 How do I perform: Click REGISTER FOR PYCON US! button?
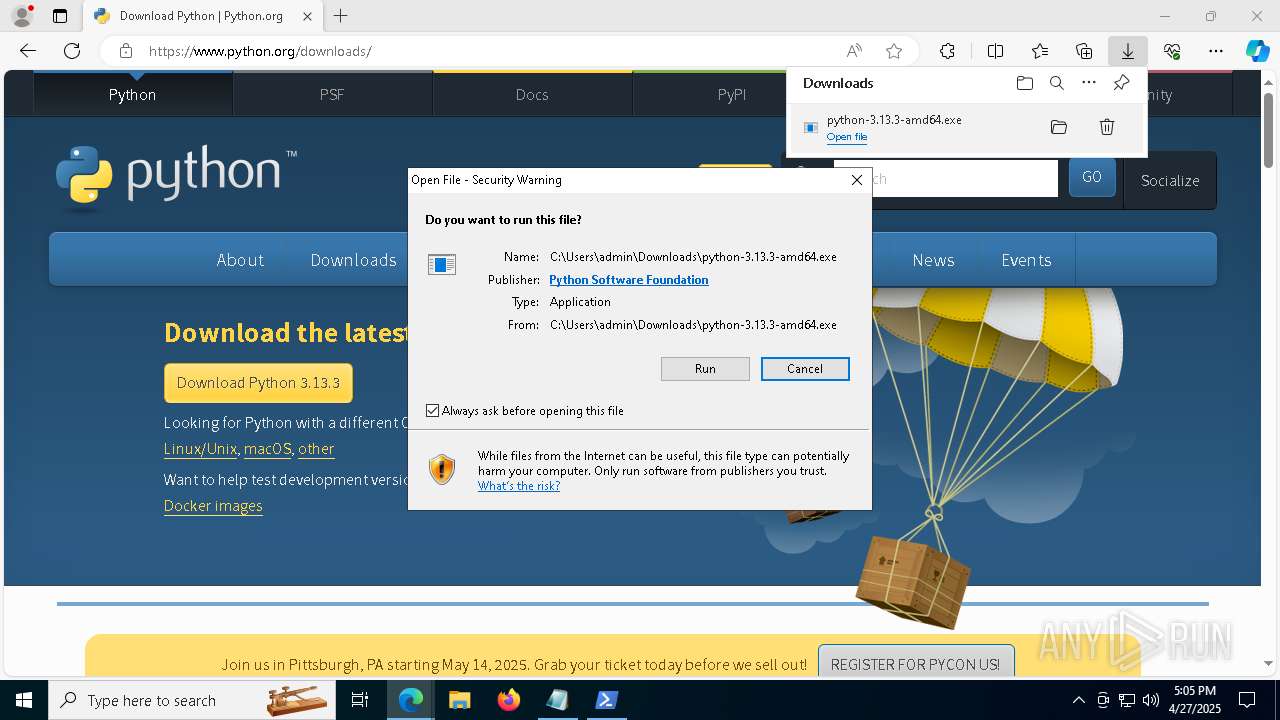point(915,664)
